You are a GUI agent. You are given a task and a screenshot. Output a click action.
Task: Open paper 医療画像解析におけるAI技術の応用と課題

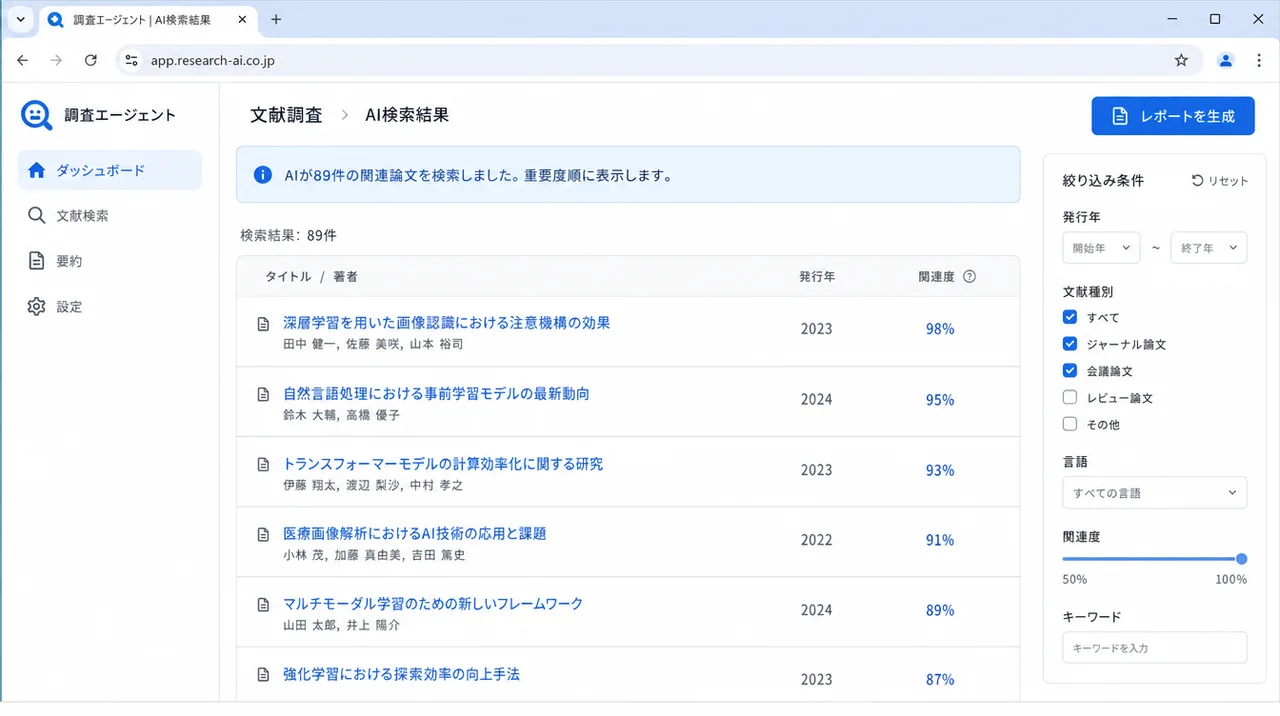pyautogui.click(x=415, y=534)
